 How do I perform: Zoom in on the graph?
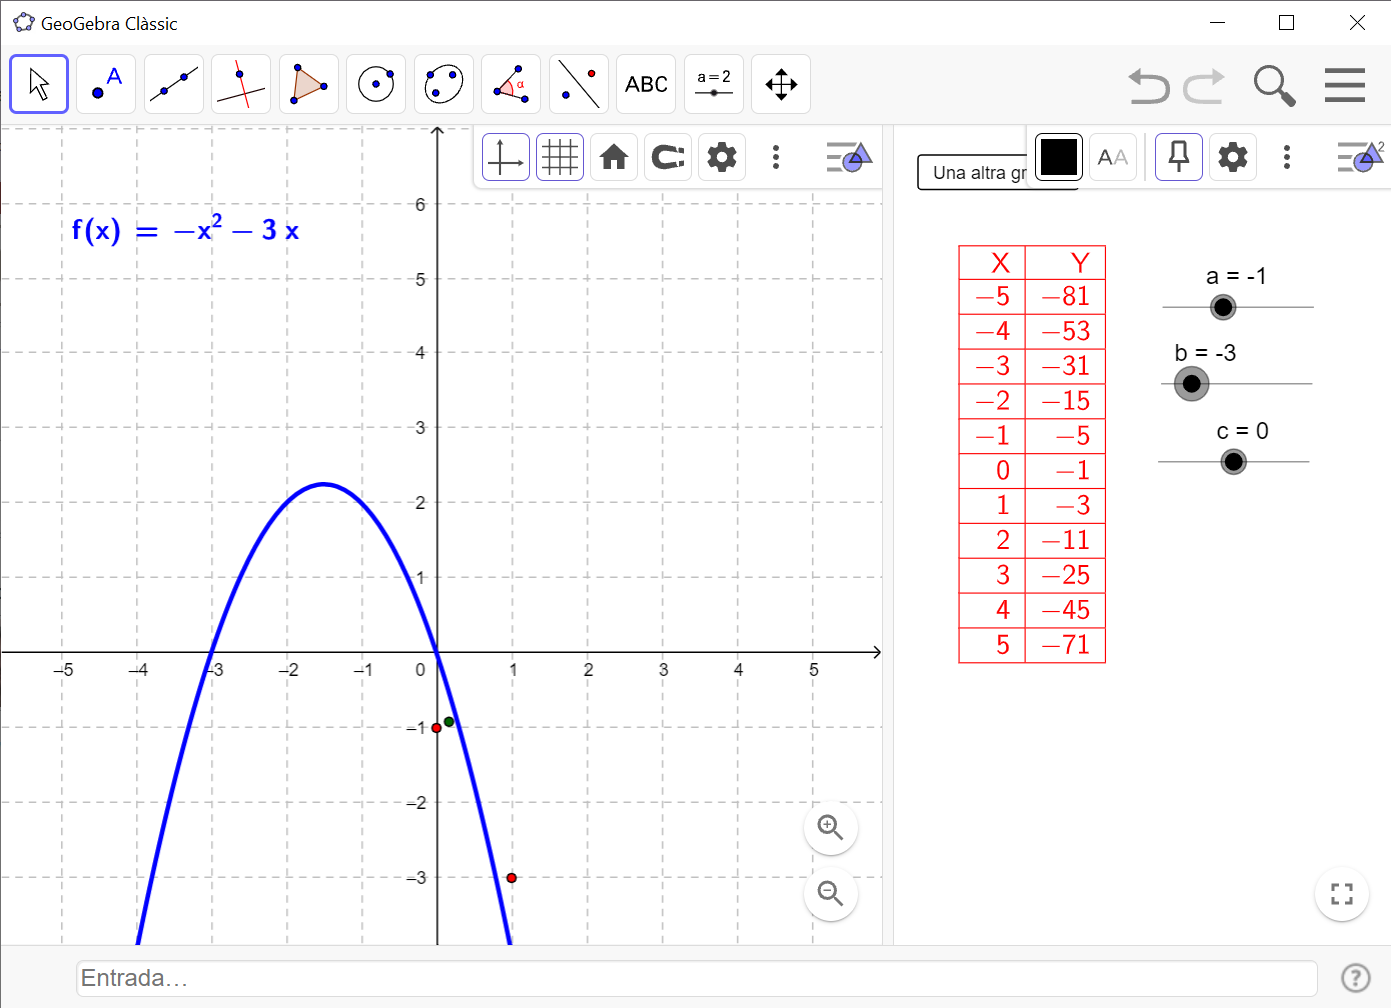pyautogui.click(x=831, y=828)
